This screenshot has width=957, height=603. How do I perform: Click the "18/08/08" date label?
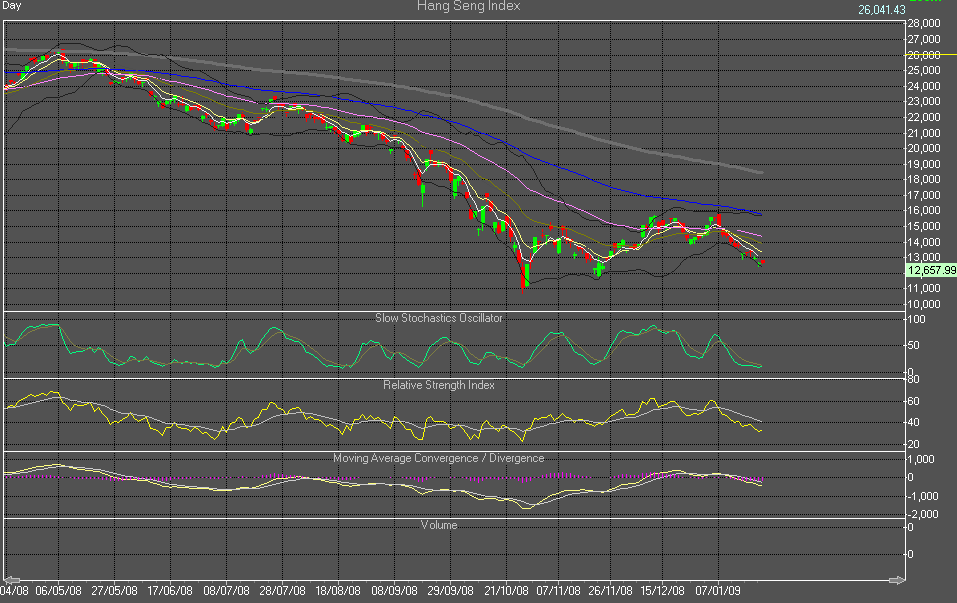pyautogui.click(x=338, y=591)
